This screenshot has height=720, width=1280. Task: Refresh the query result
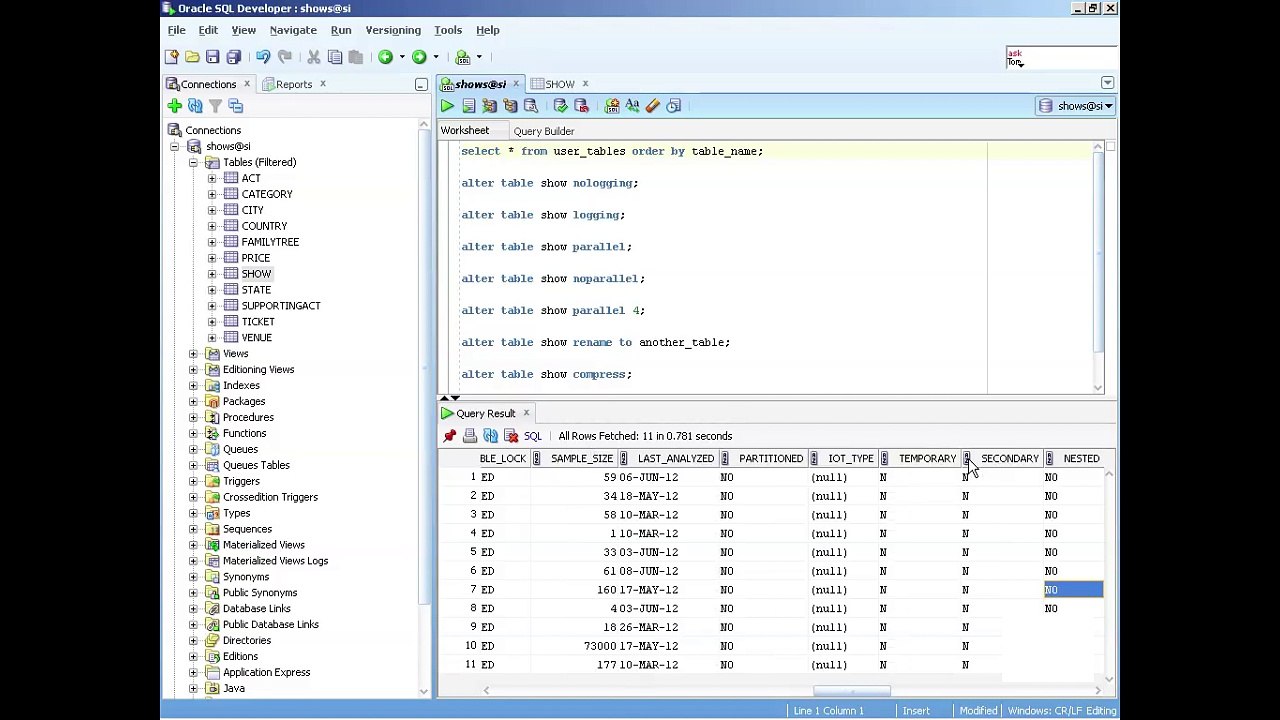coord(490,436)
